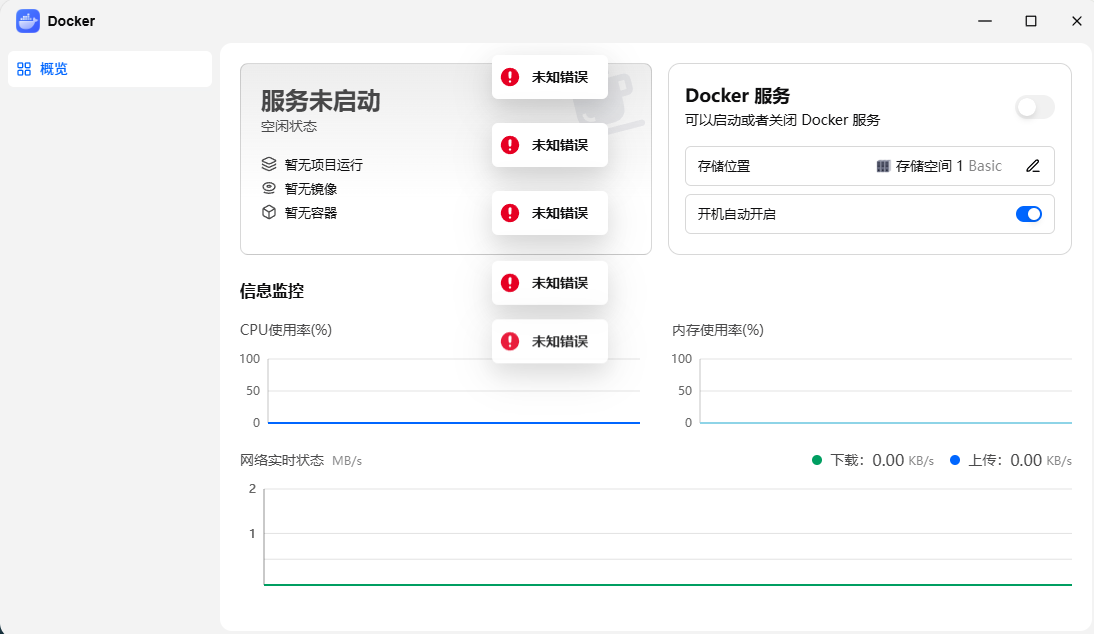
Task: Click the disc icon beside 暂无镜像
Action: click(x=269, y=188)
